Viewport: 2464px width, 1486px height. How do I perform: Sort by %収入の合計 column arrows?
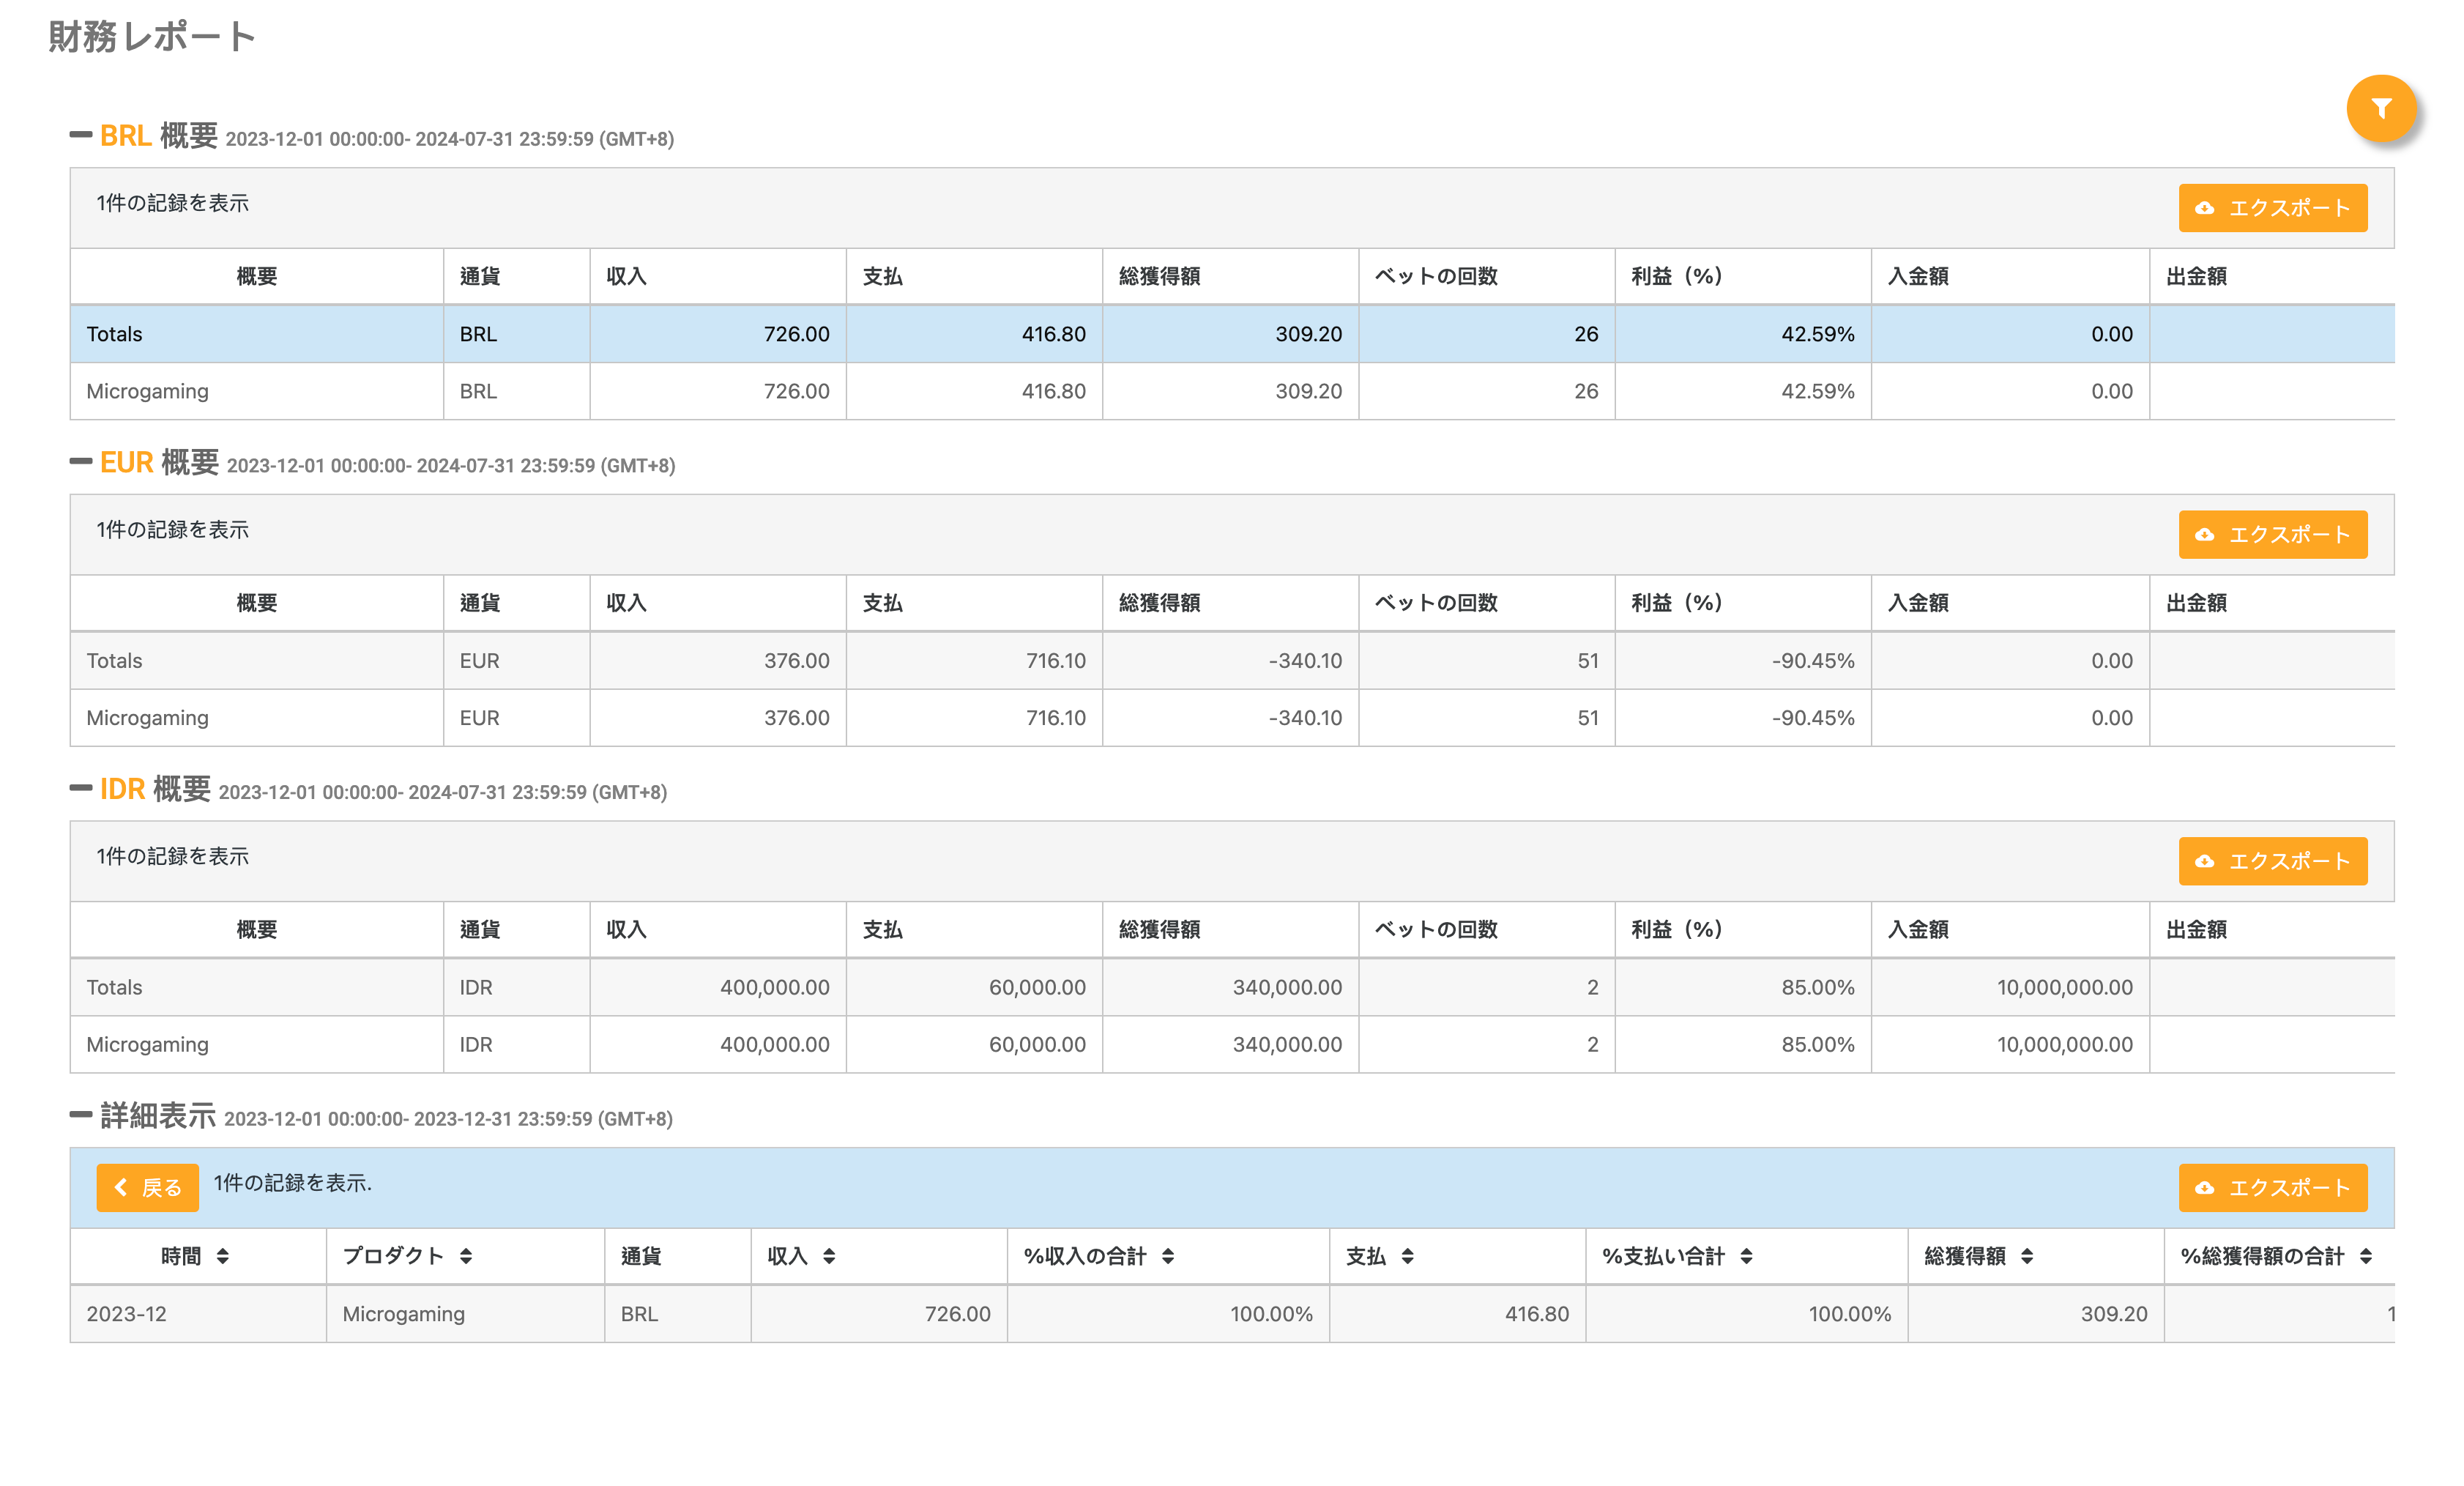point(1168,1256)
